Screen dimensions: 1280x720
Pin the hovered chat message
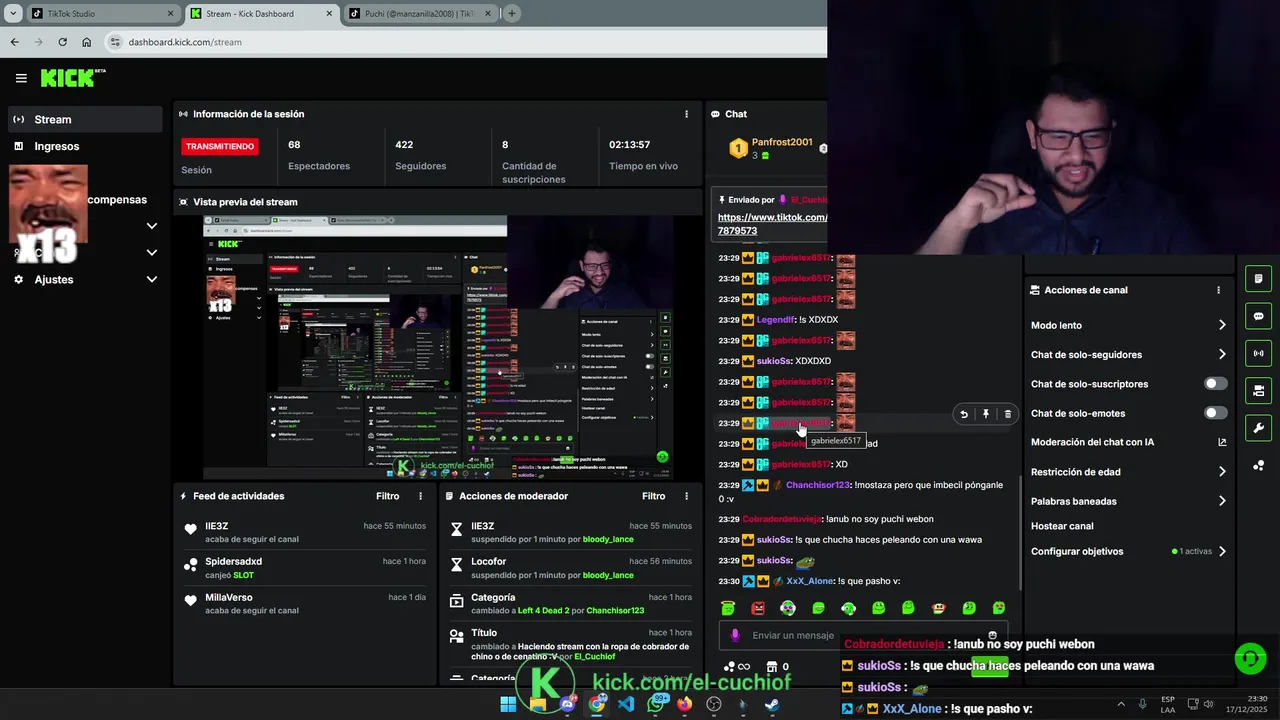point(986,414)
